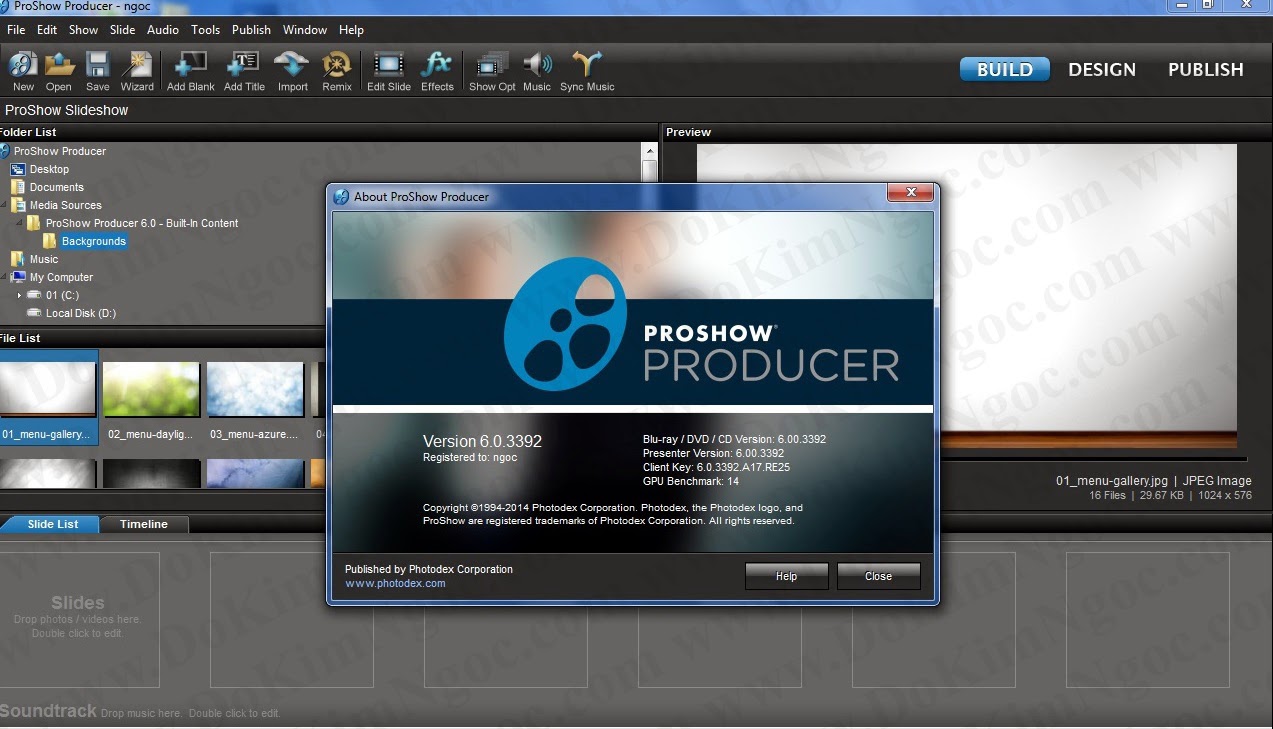Viewport: 1273px width, 729px height.
Task: Launch the Wizard tool
Action: [x=137, y=71]
